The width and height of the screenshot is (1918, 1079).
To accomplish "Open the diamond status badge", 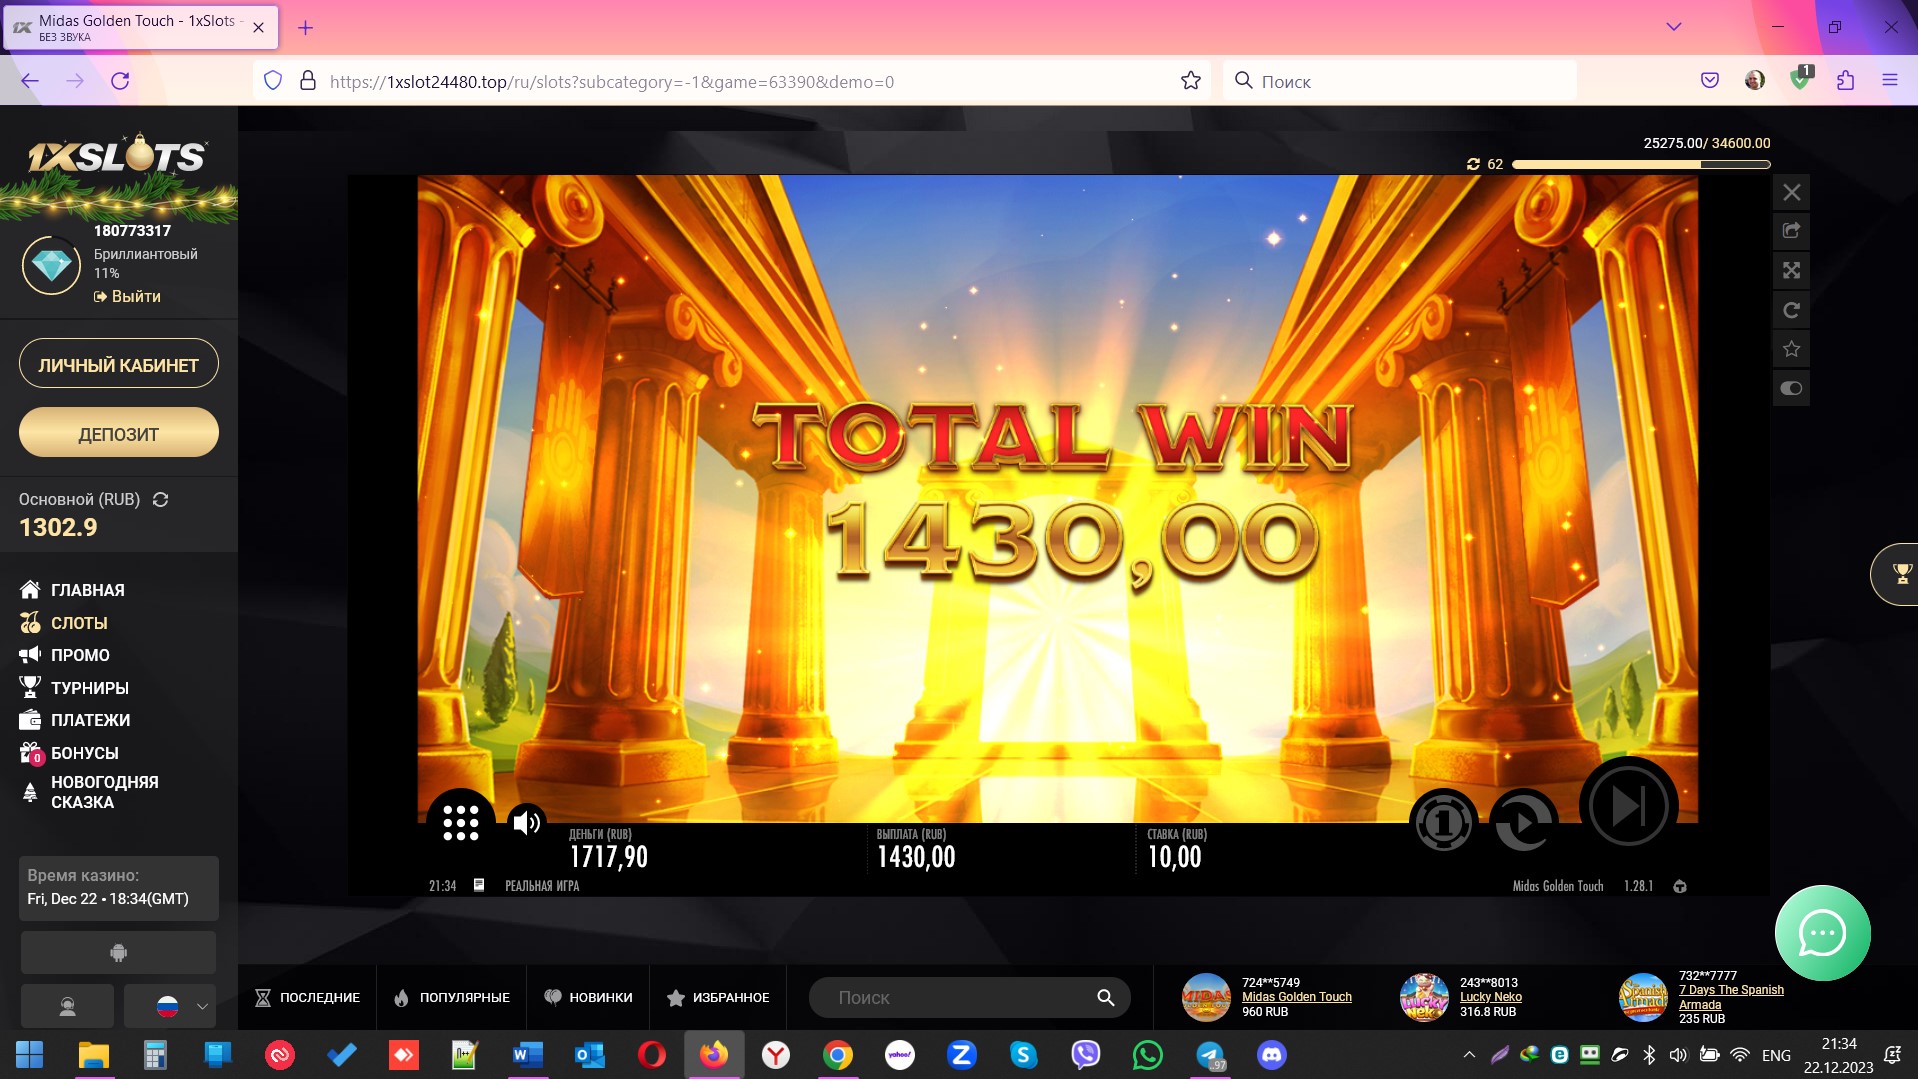I will point(51,265).
